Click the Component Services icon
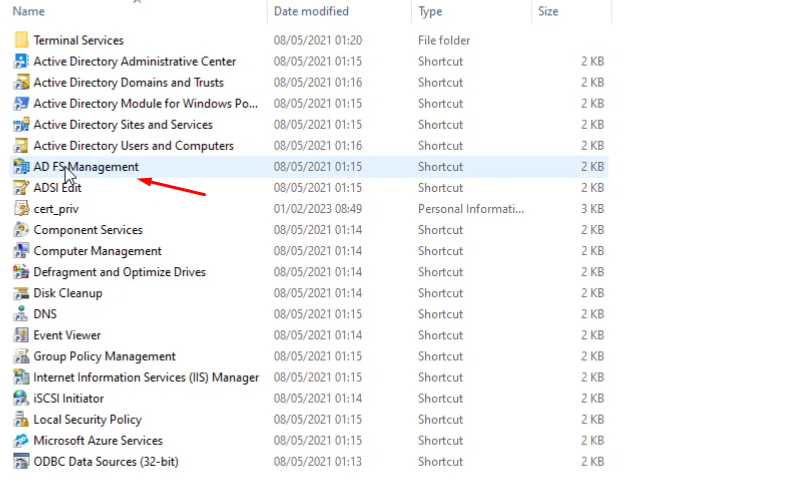 (x=21, y=230)
